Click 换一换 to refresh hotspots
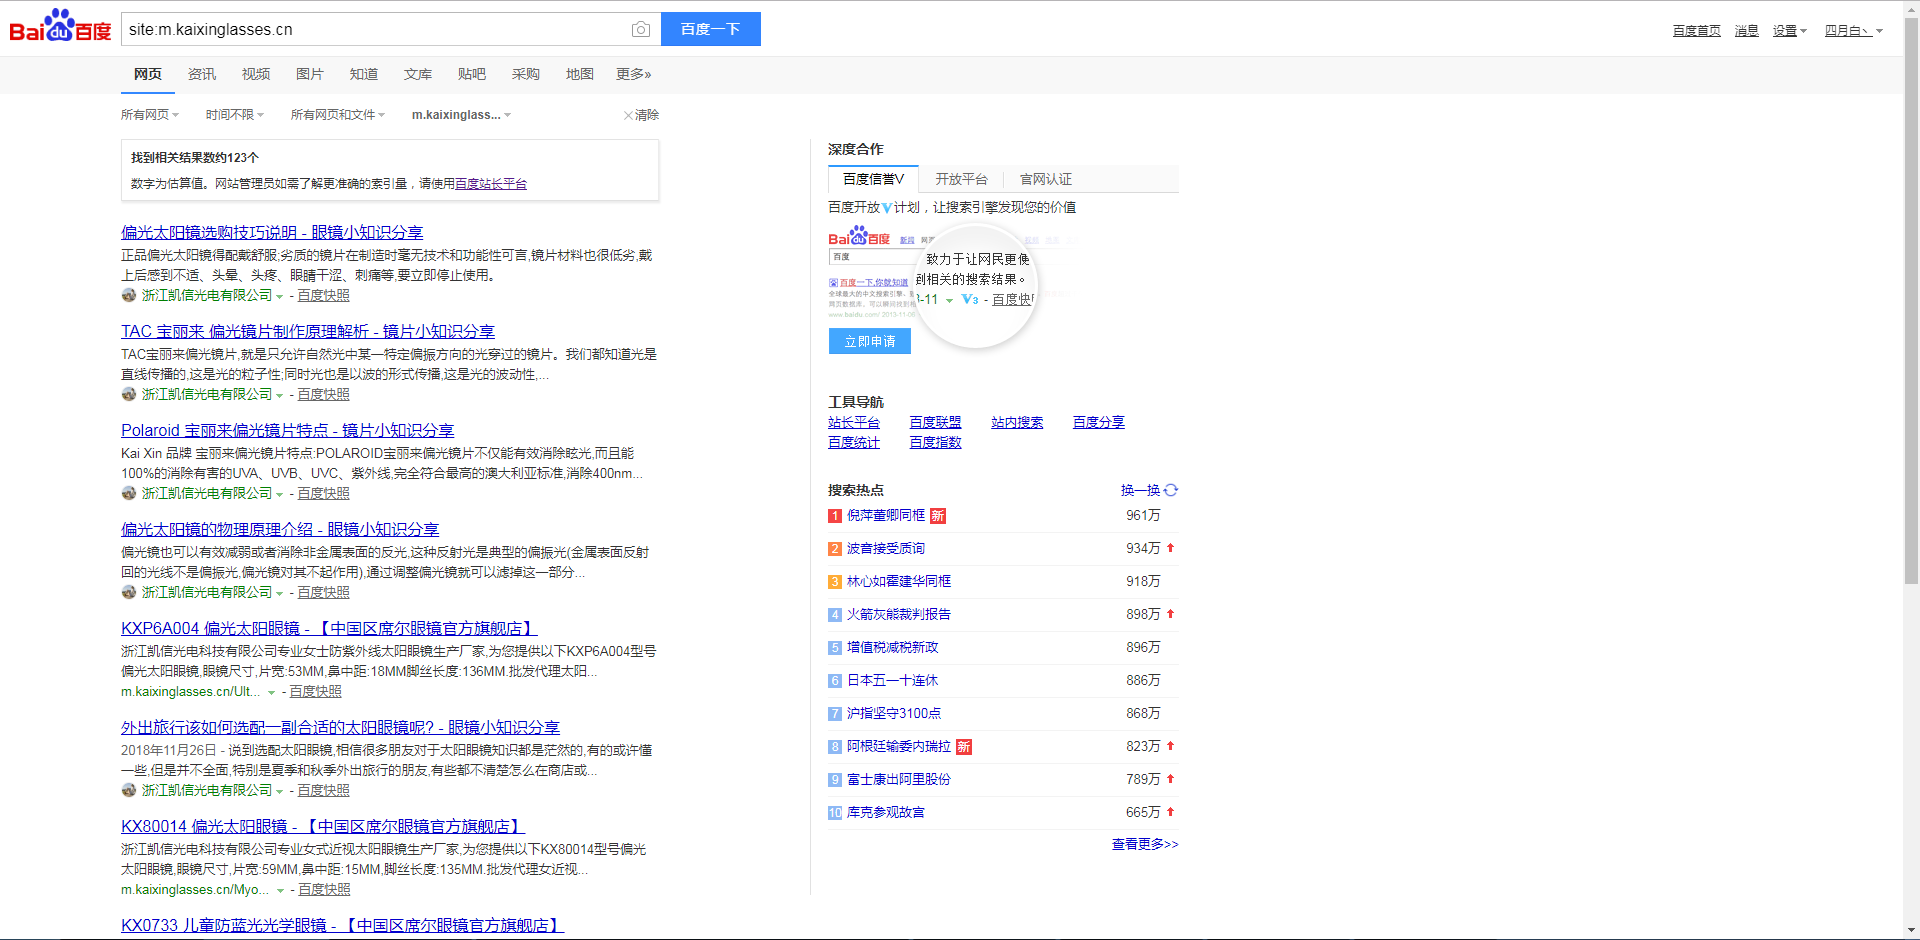Image resolution: width=1920 pixels, height=940 pixels. point(1140,490)
